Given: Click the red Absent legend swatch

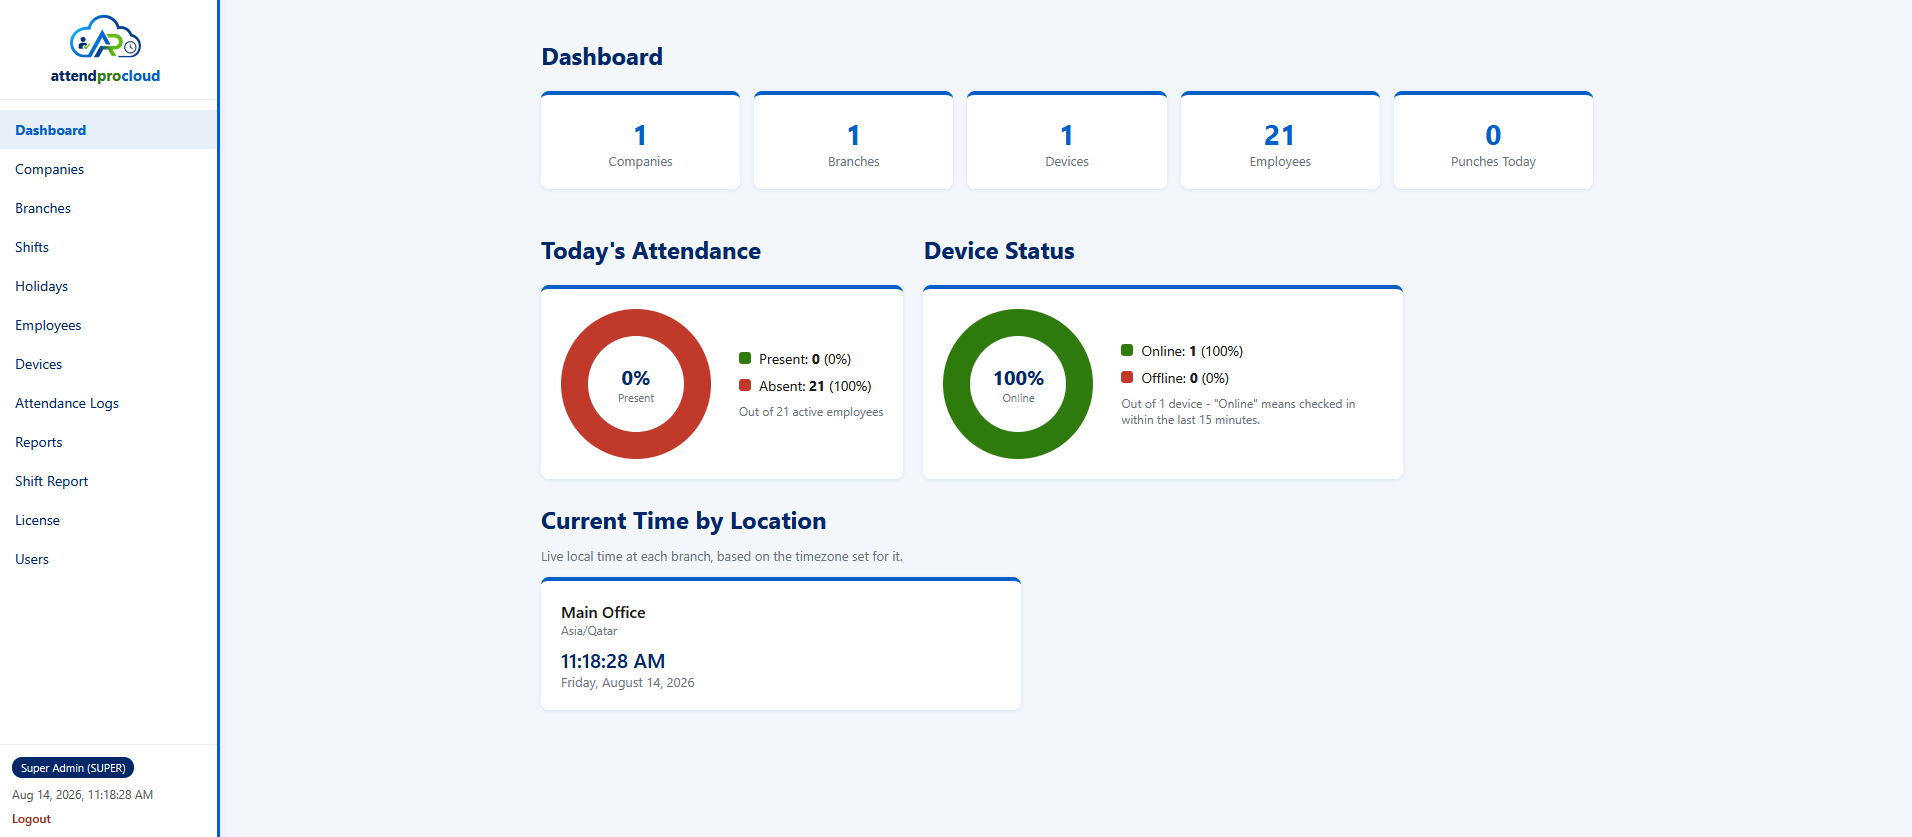Looking at the screenshot, I should (x=745, y=385).
